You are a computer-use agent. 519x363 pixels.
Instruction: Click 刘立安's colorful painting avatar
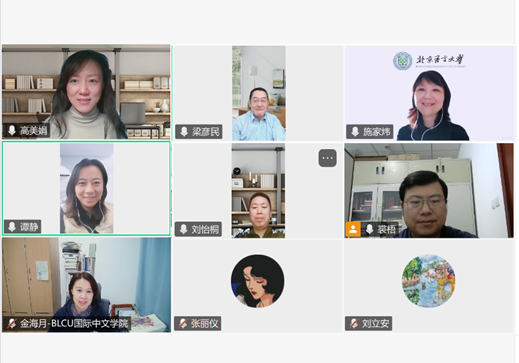click(x=428, y=281)
